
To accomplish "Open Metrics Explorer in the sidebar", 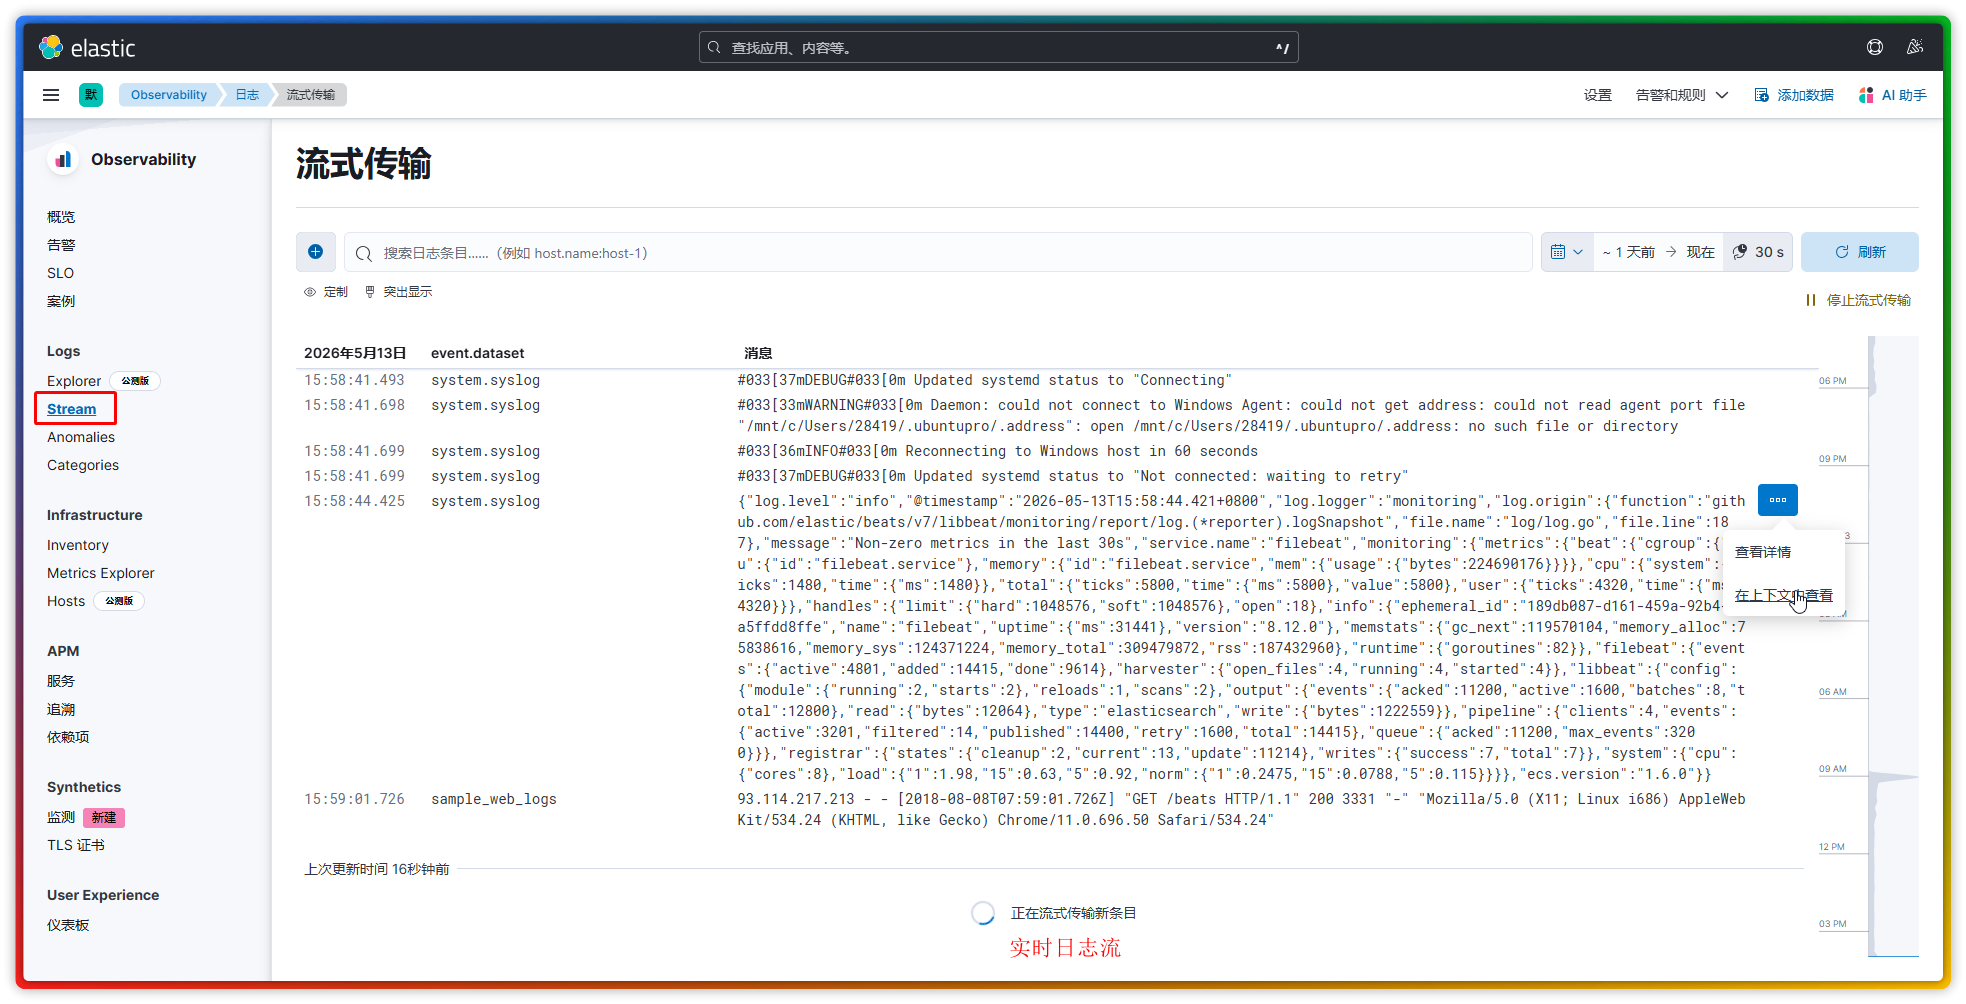I will 101,573.
